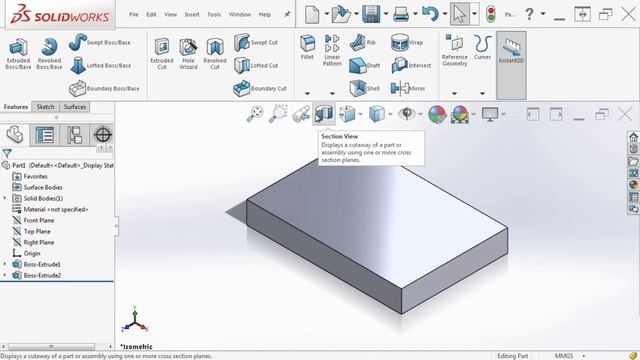The image size is (640, 360).
Task: Switch to the Surfaces tab
Action: pos(75,107)
